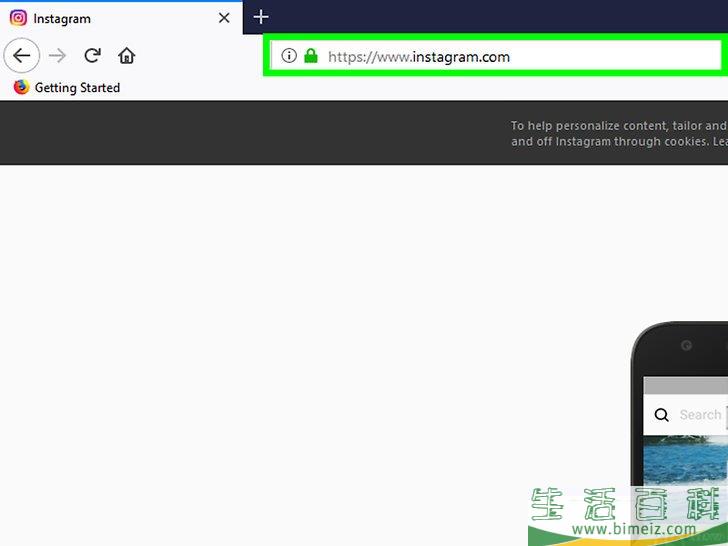Click the browser back arrow button
Screen dimensions: 728x546
pos(21,56)
